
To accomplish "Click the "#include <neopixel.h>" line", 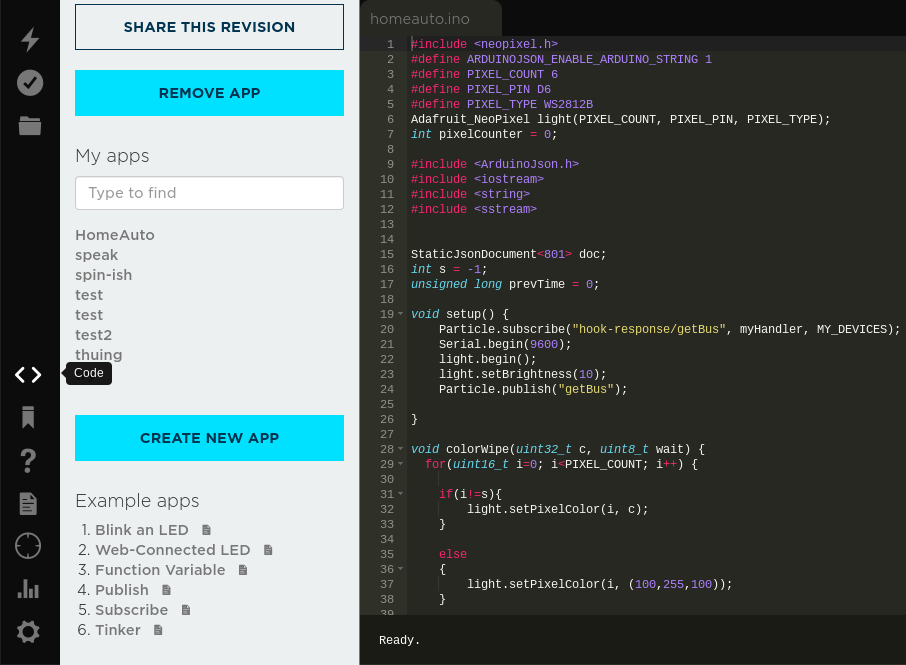I will (484, 44).
